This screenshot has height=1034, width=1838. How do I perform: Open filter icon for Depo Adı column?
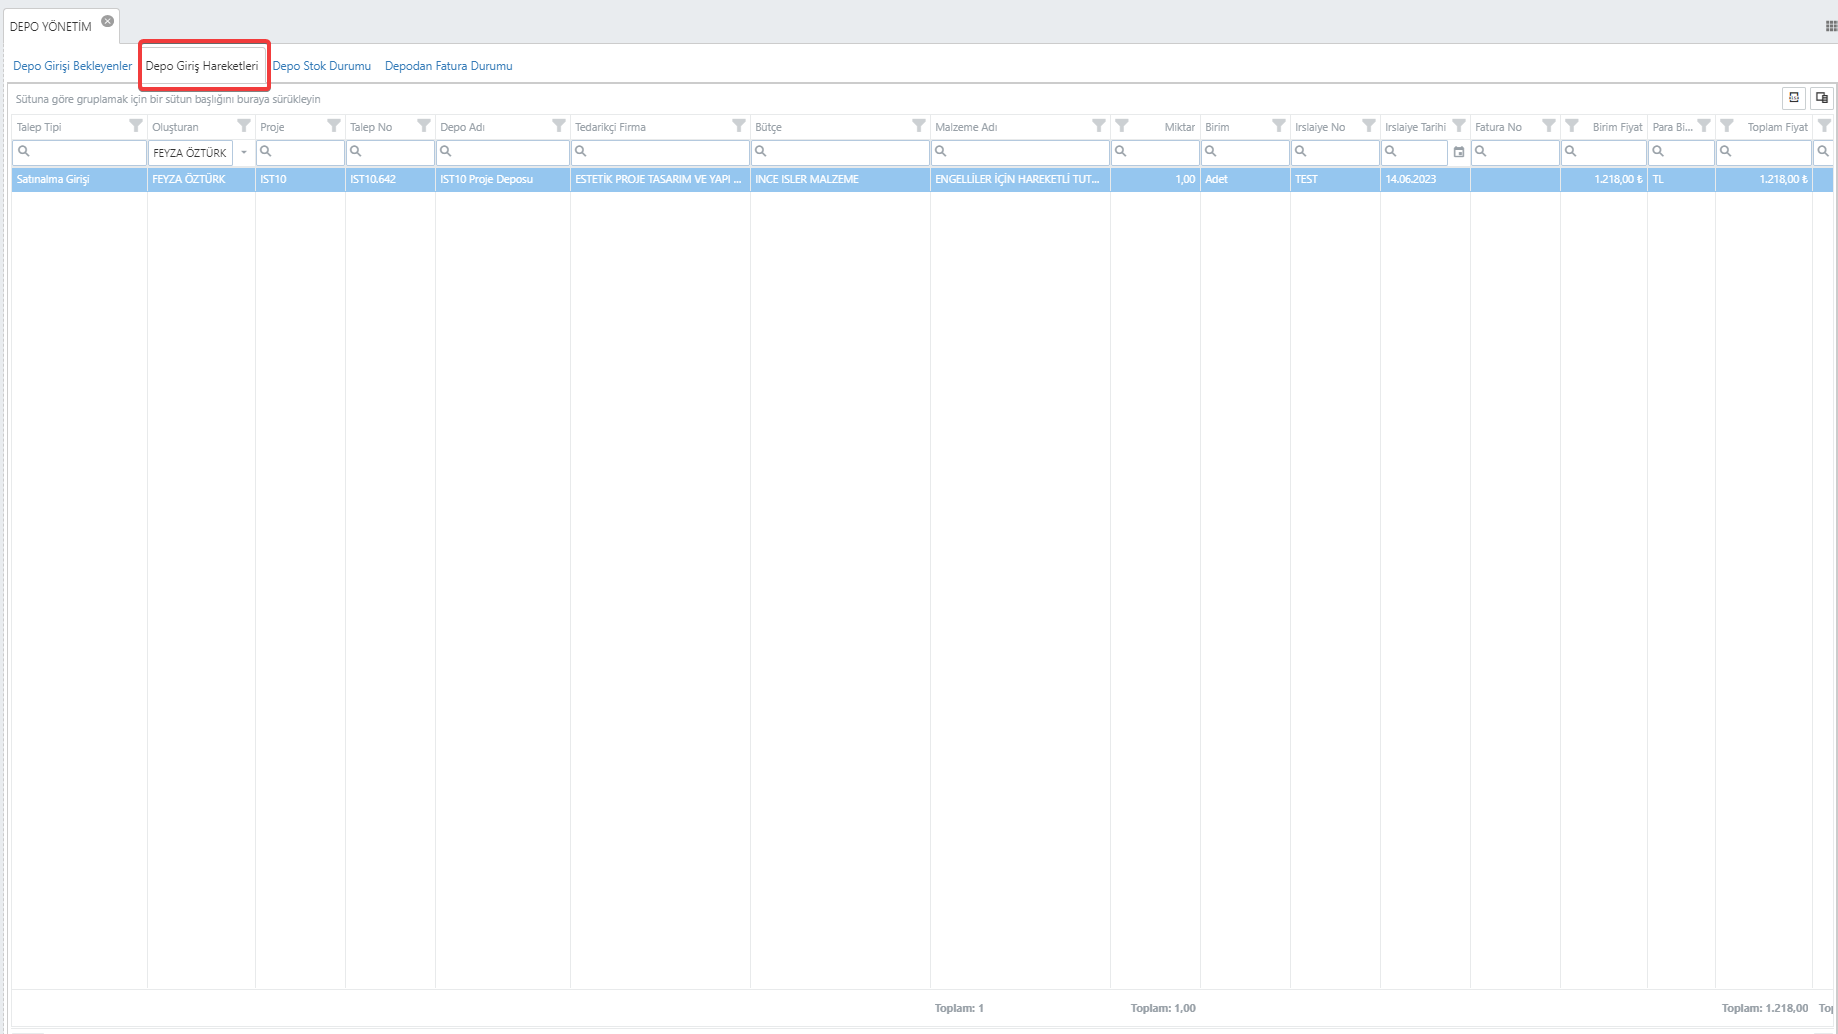[x=559, y=126]
